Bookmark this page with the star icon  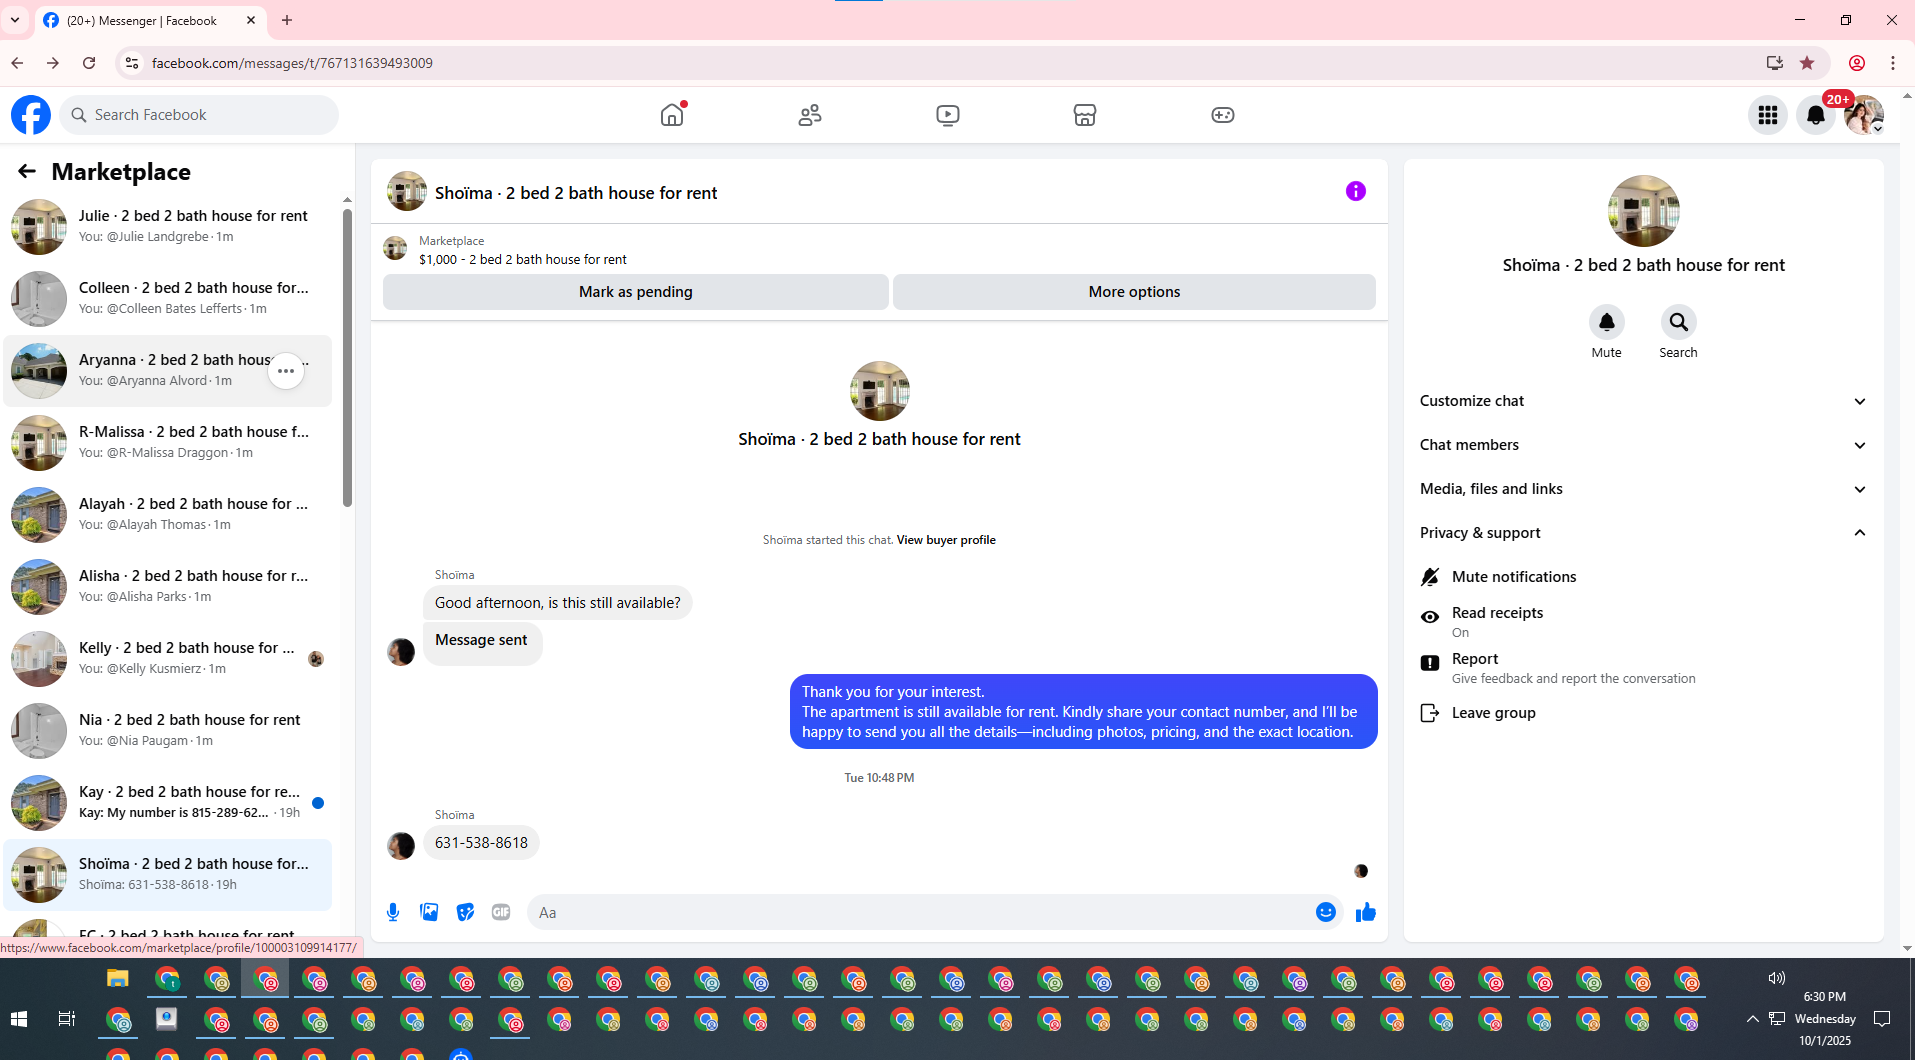1807,63
